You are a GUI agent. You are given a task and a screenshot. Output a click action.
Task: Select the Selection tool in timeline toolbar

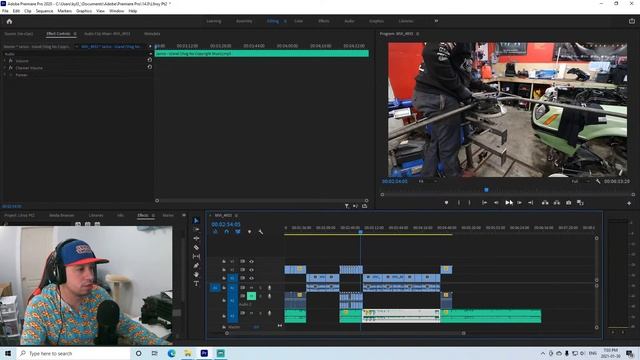(196, 220)
